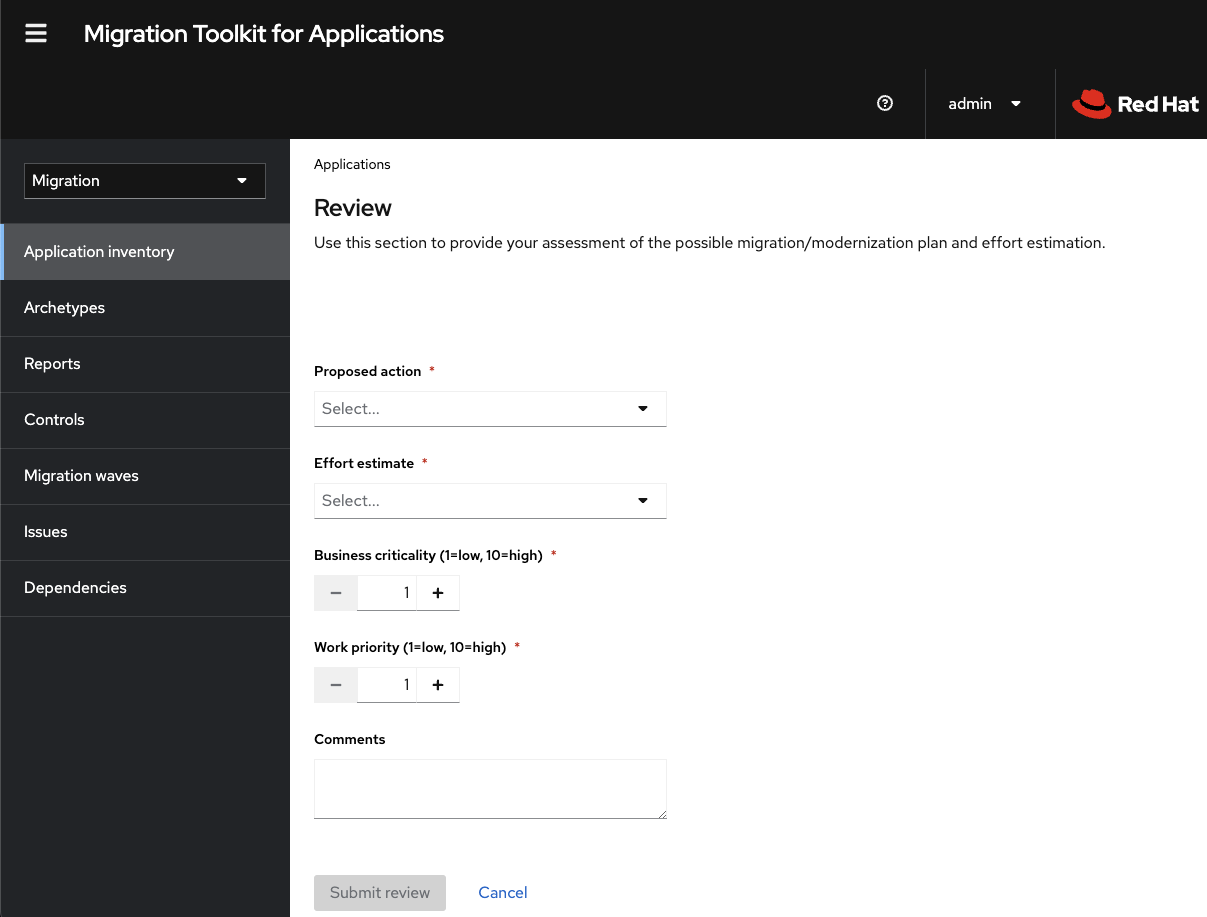The height and width of the screenshot is (917, 1207).
Task: Increase Business criticality with plus button
Action: click(438, 593)
